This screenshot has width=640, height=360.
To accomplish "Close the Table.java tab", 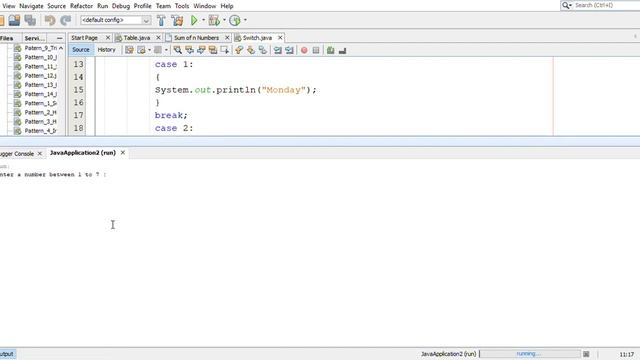I will (x=158, y=38).
